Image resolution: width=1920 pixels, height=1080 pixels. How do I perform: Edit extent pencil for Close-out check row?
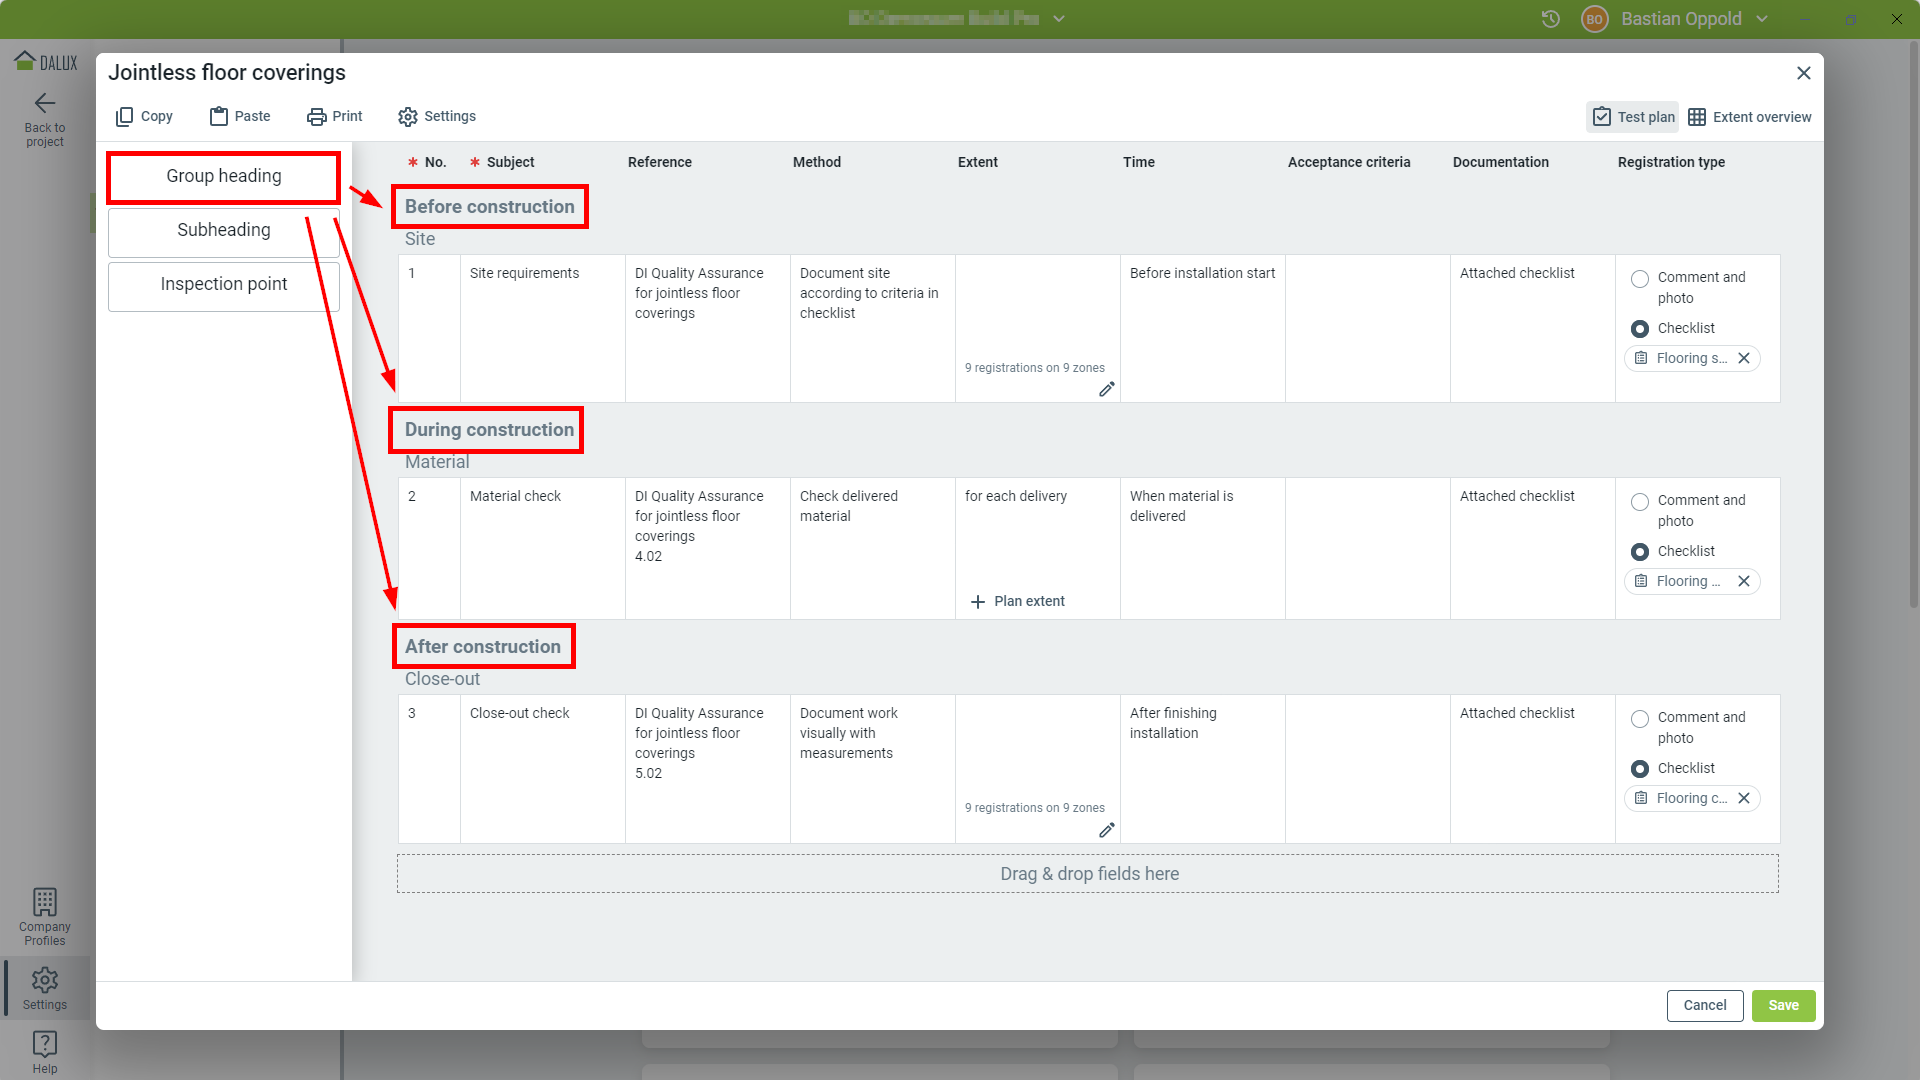(1106, 830)
